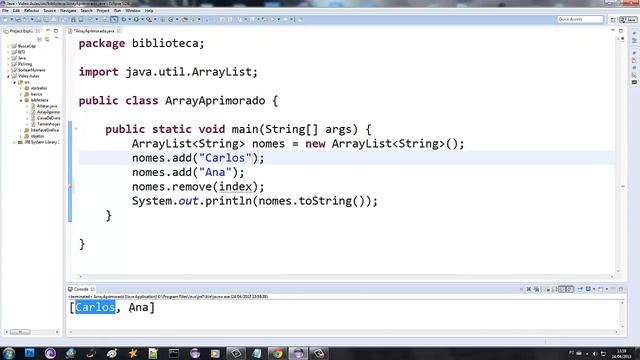Image resolution: width=640 pixels, height=360 pixels.
Task: Select the SortearNumero project
Action: point(31,70)
